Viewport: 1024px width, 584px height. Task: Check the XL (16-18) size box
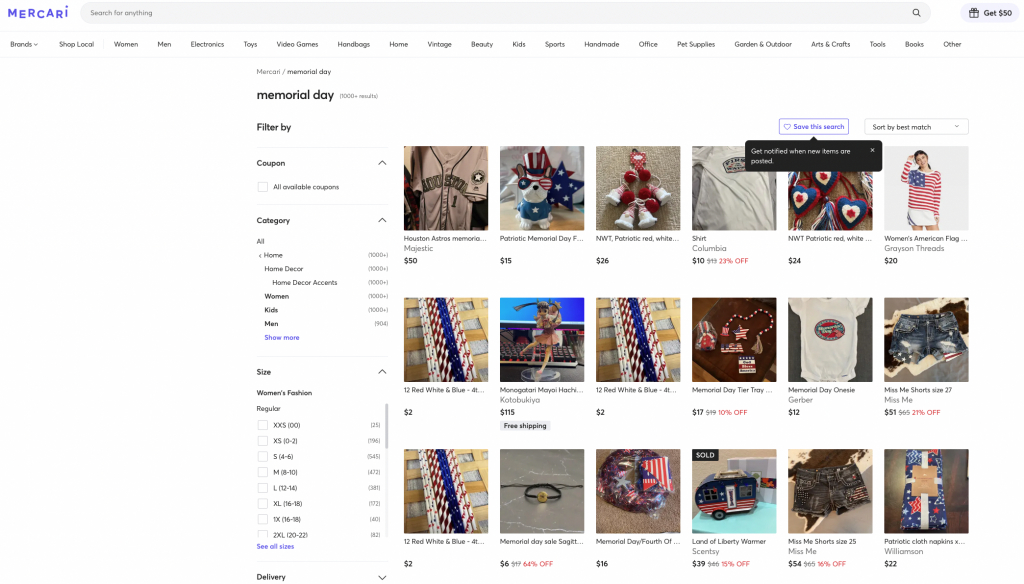(263, 504)
